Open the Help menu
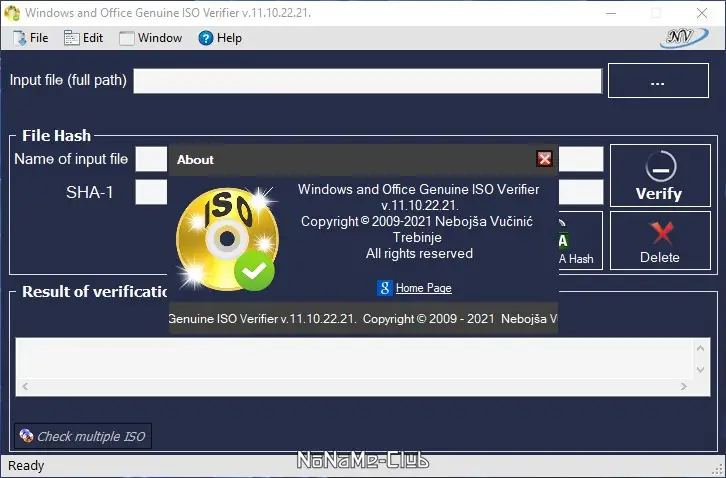 [x=220, y=38]
